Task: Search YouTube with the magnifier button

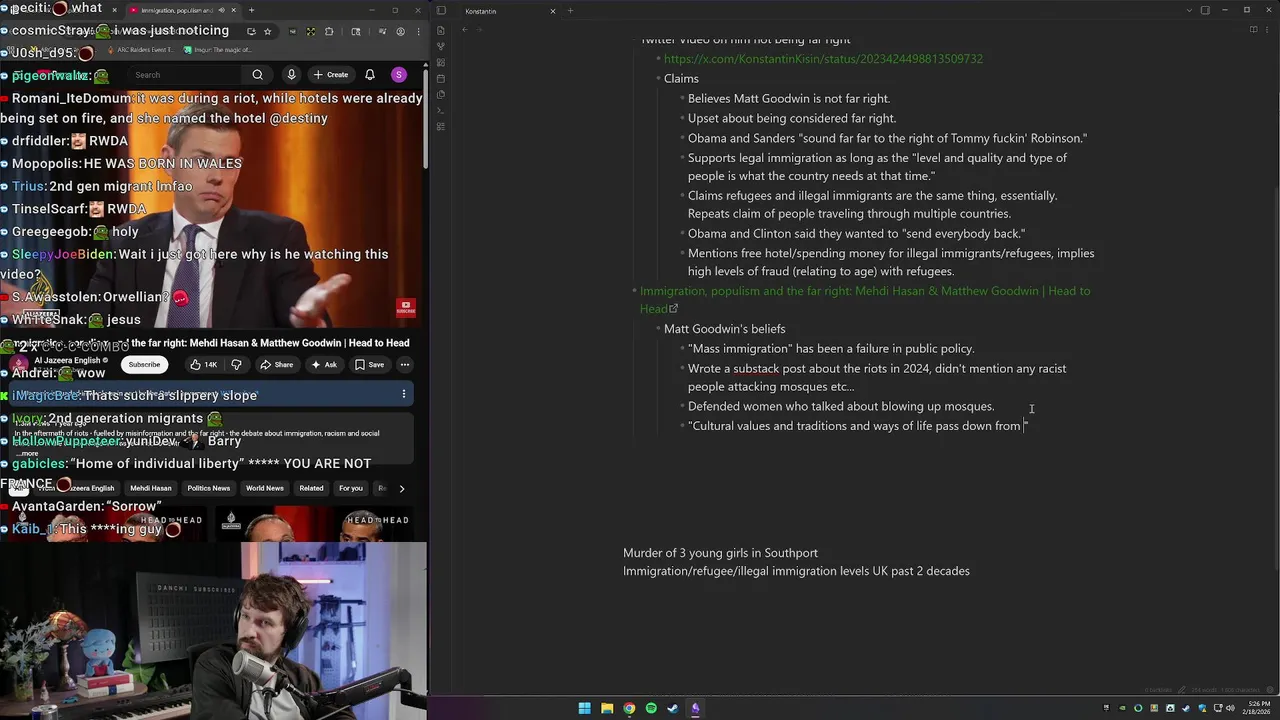Action: tap(258, 75)
